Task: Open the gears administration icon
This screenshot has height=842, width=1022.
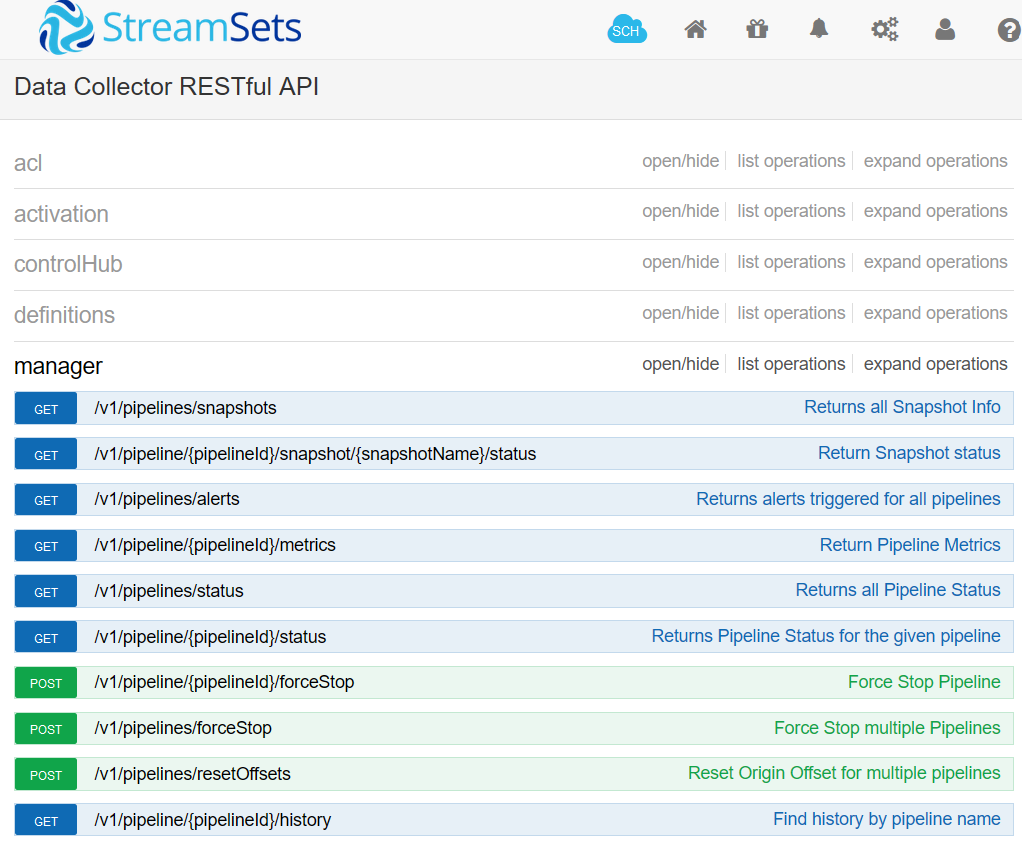Action: tap(884, 29)
